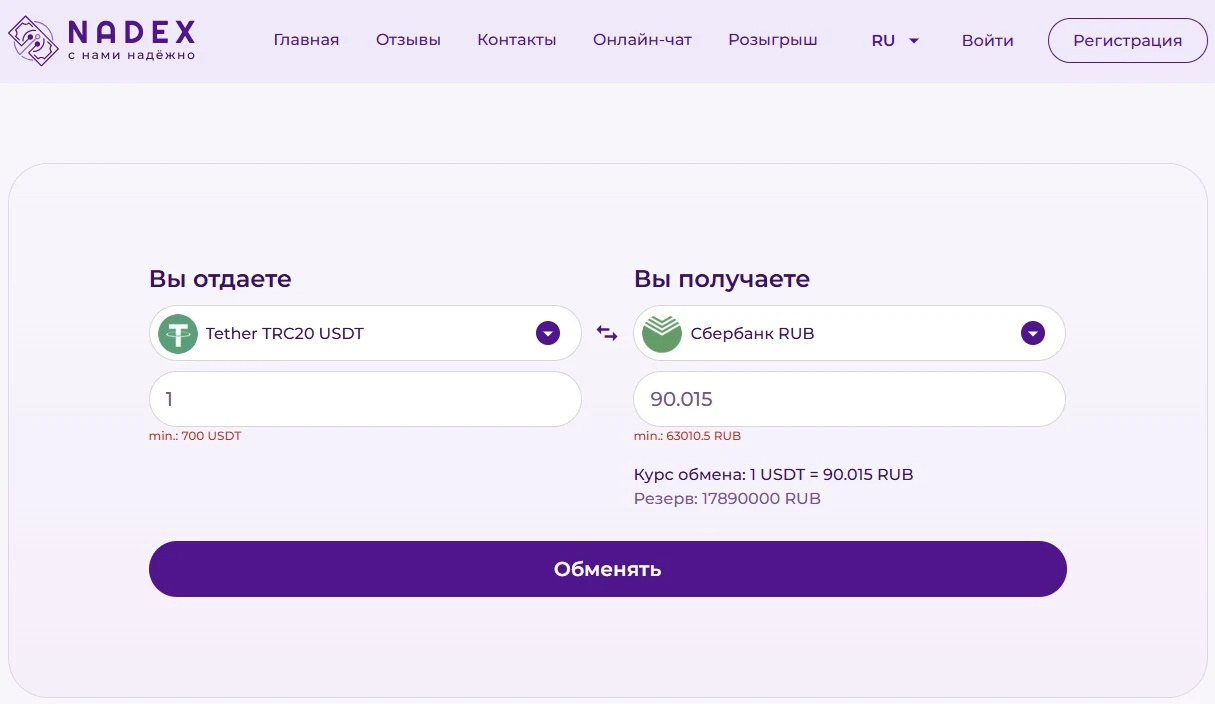The height and width of the screenshot is (704, 1215).
Task: Select the Tether TRC20 USDT currency box
Action: click(365, 333)
